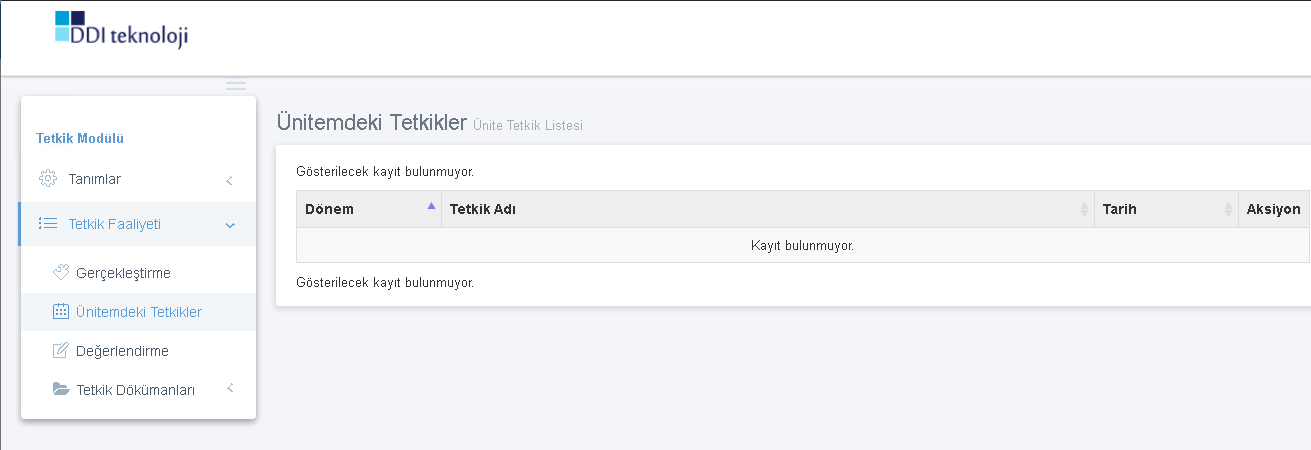Select Ünitemdeki Tetkikler in sidebar
The height and width of the screenshot is (450, 1311).
[x=138, y=312]
